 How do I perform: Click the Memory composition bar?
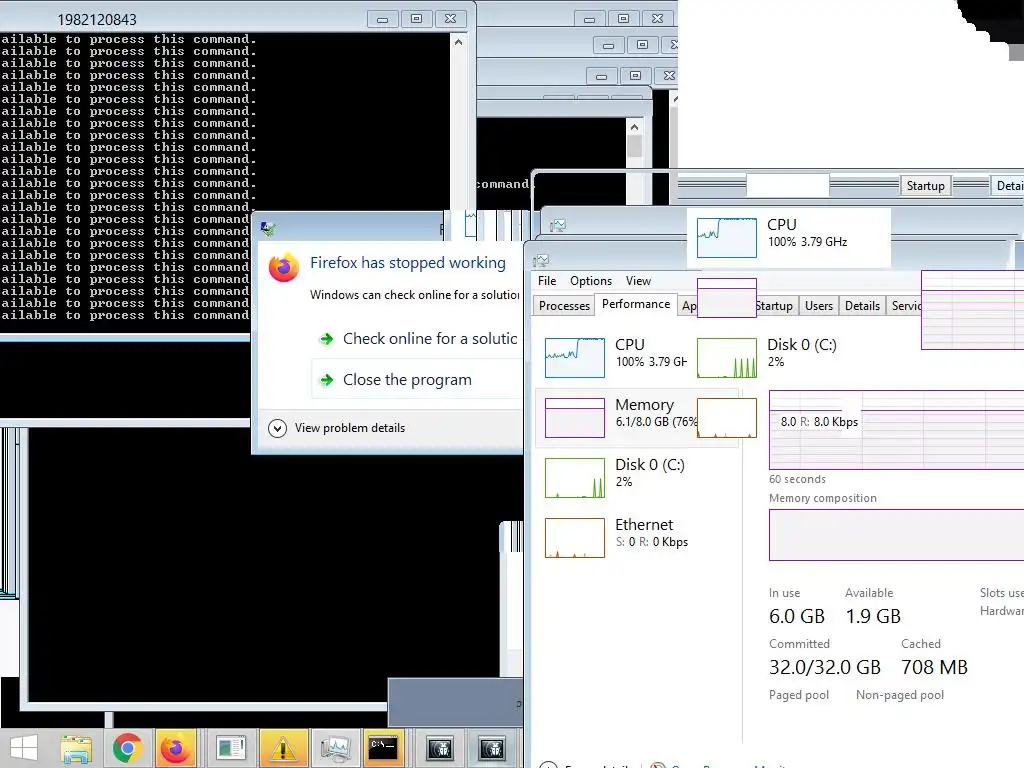[897, 535]
